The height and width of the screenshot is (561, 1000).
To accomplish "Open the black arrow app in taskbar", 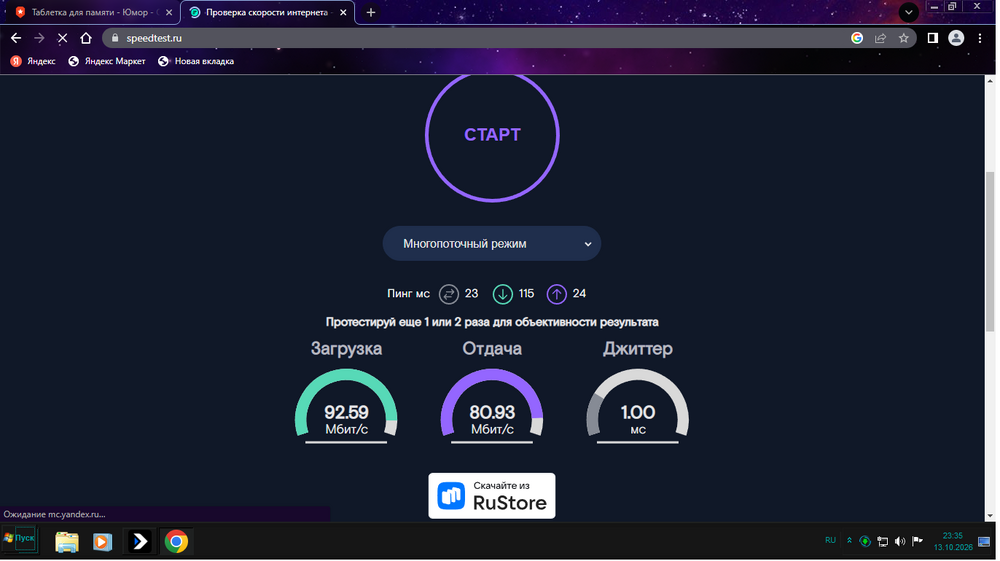I will point(140,542).
